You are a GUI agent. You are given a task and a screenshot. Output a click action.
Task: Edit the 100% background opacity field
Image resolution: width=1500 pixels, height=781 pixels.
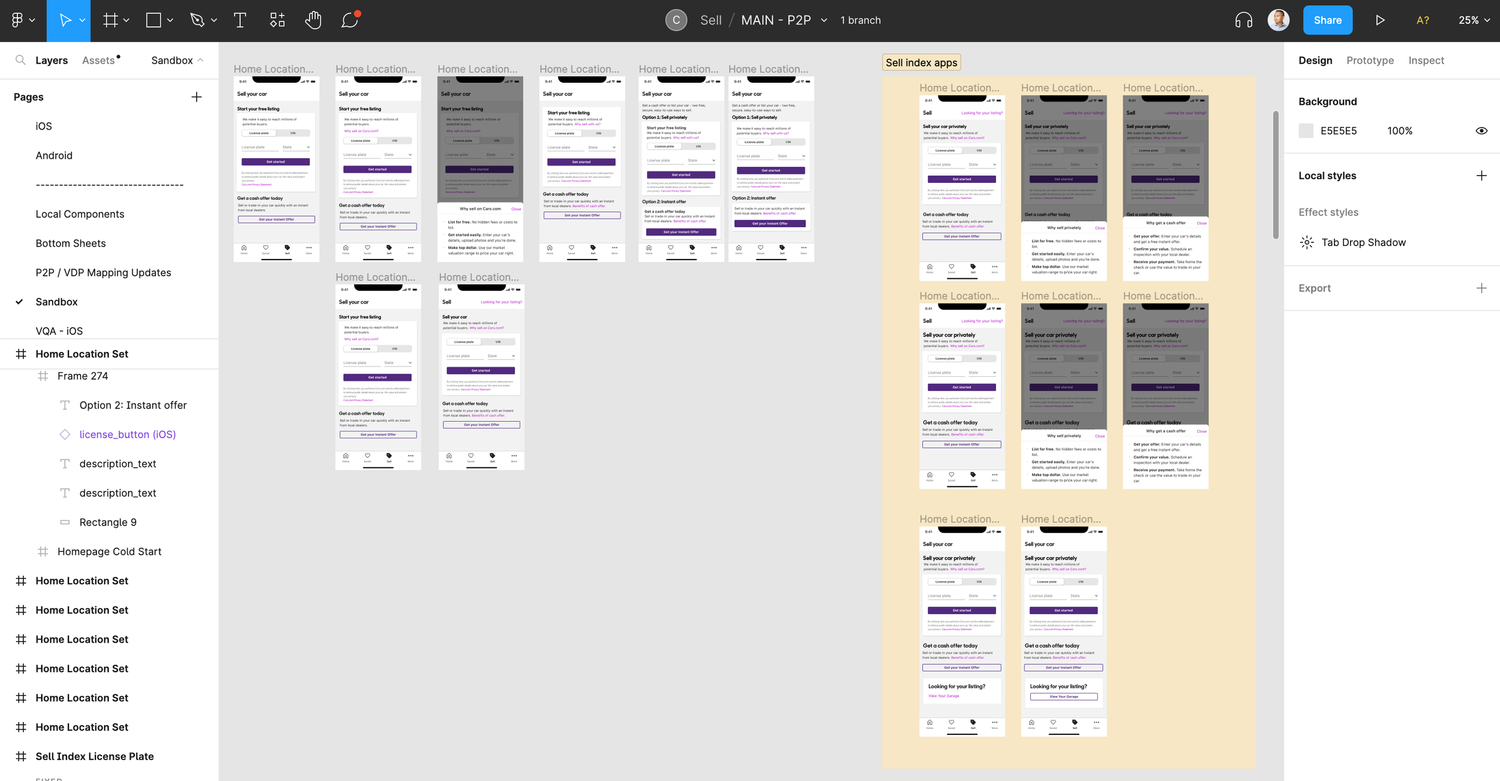click(1400, 131)
